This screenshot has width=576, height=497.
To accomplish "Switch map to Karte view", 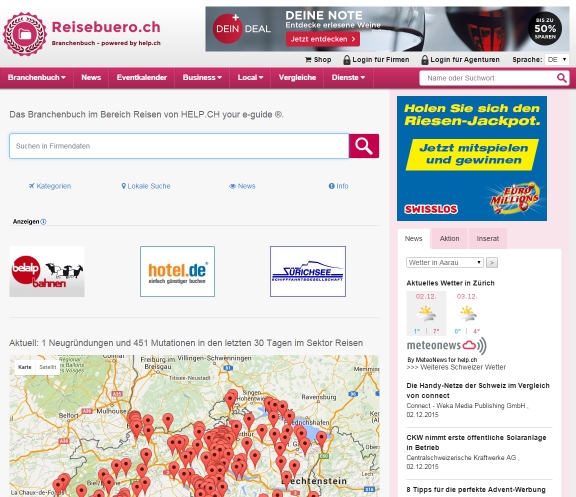I will [x=25, y=367].
